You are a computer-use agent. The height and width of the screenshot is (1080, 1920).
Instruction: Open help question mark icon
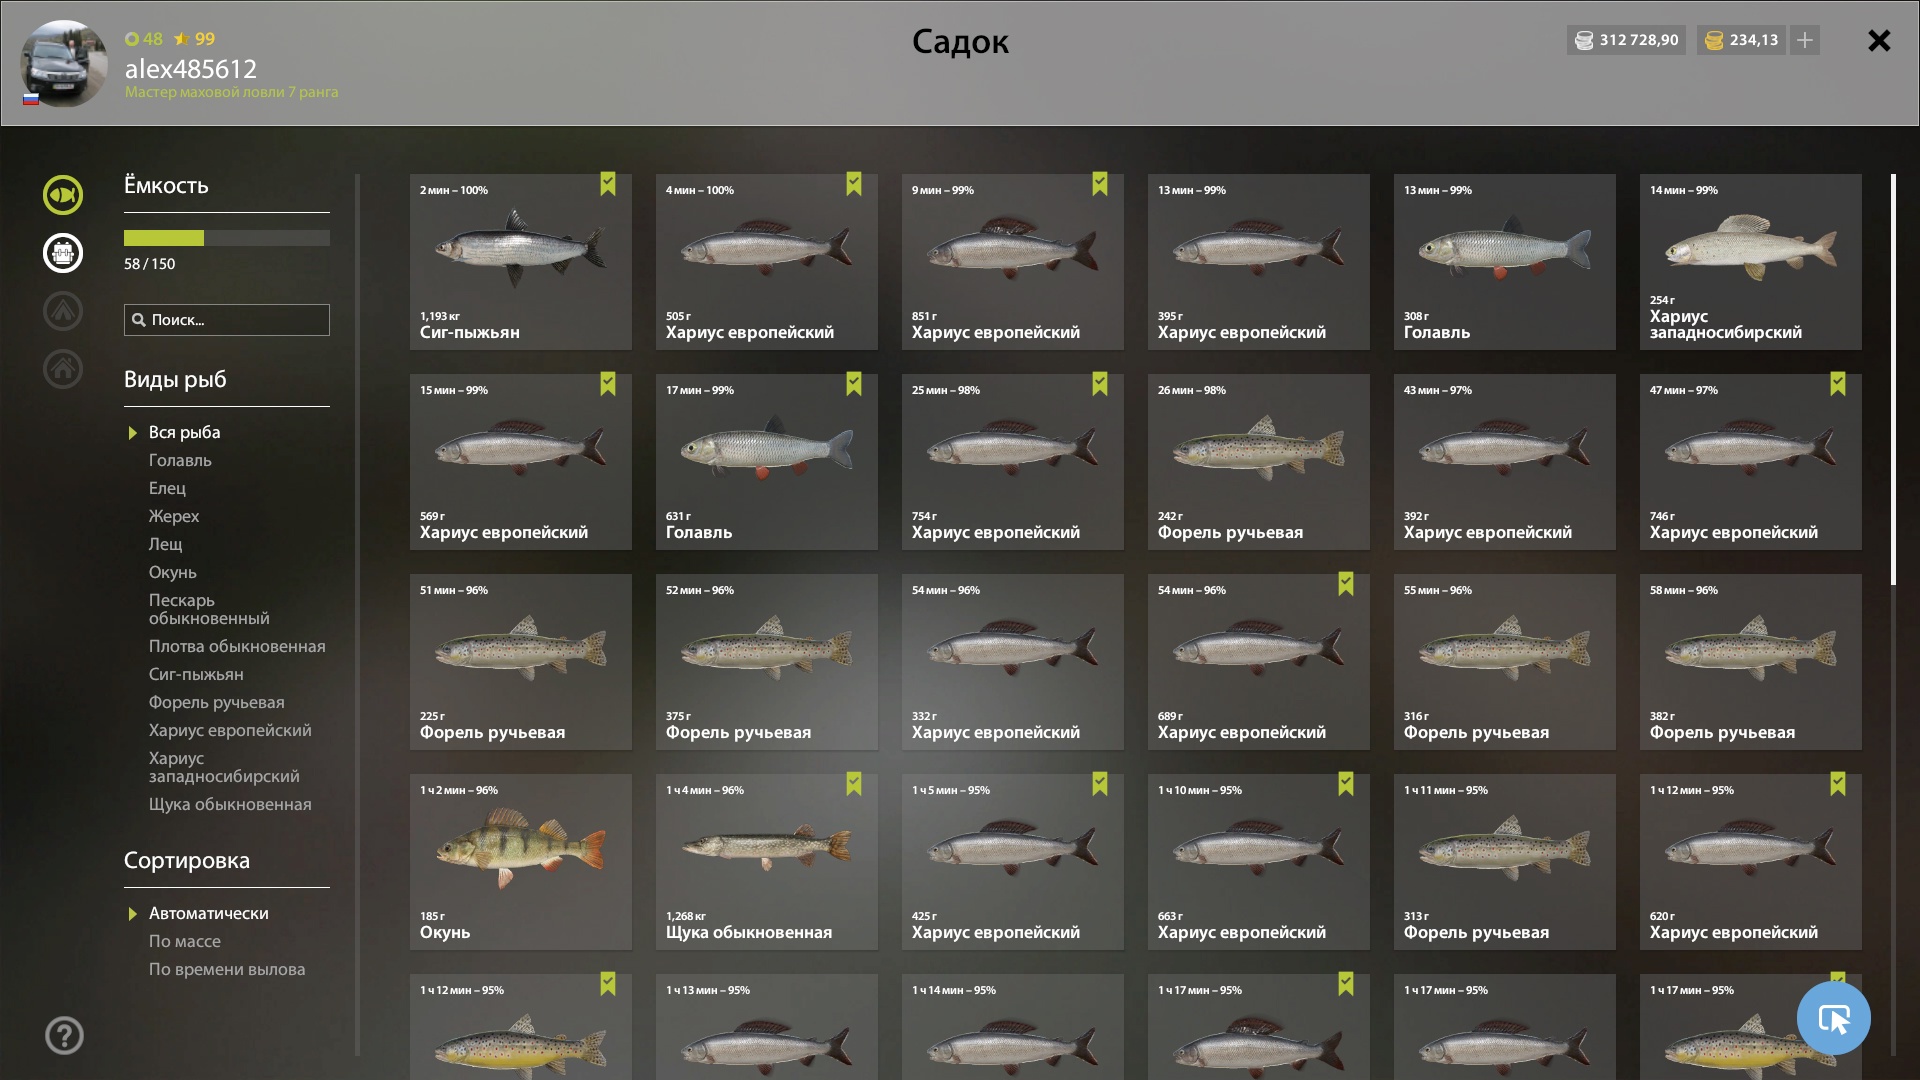coord(64,1036)
